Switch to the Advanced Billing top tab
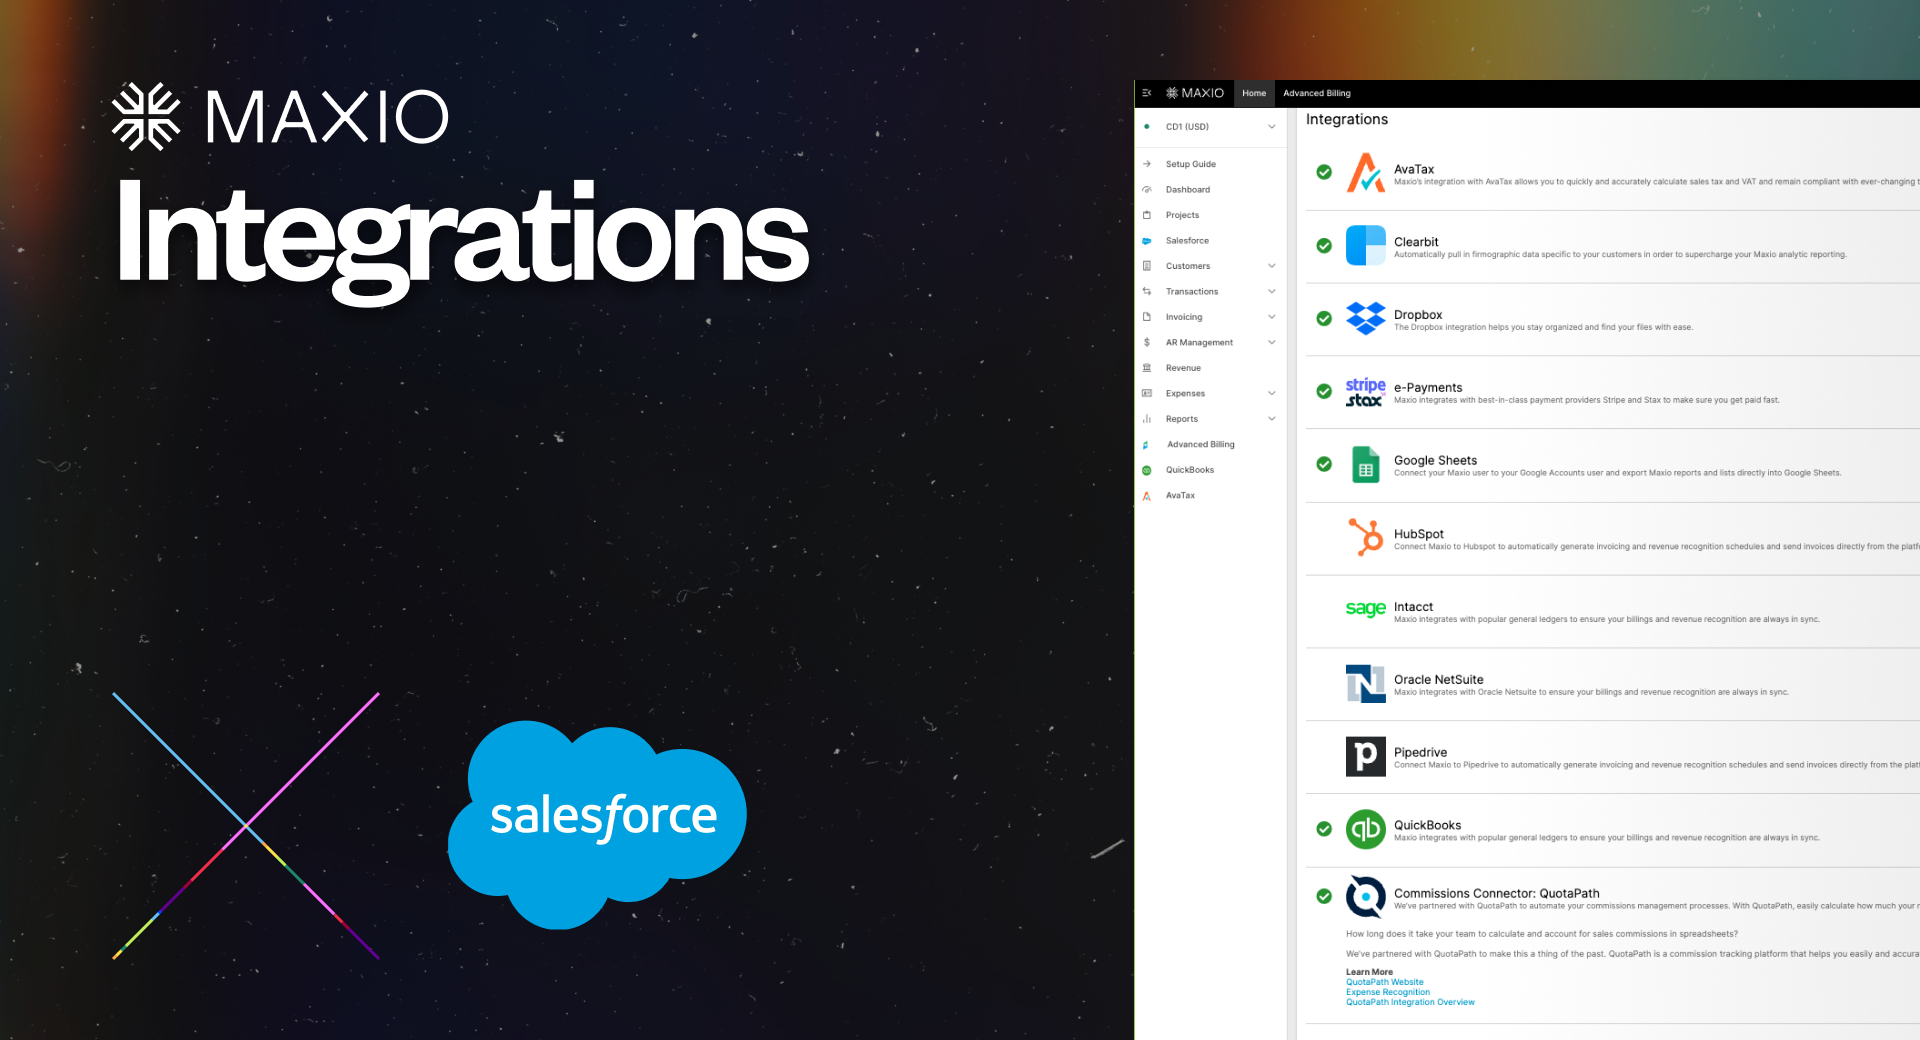 tap(1317, 93)
